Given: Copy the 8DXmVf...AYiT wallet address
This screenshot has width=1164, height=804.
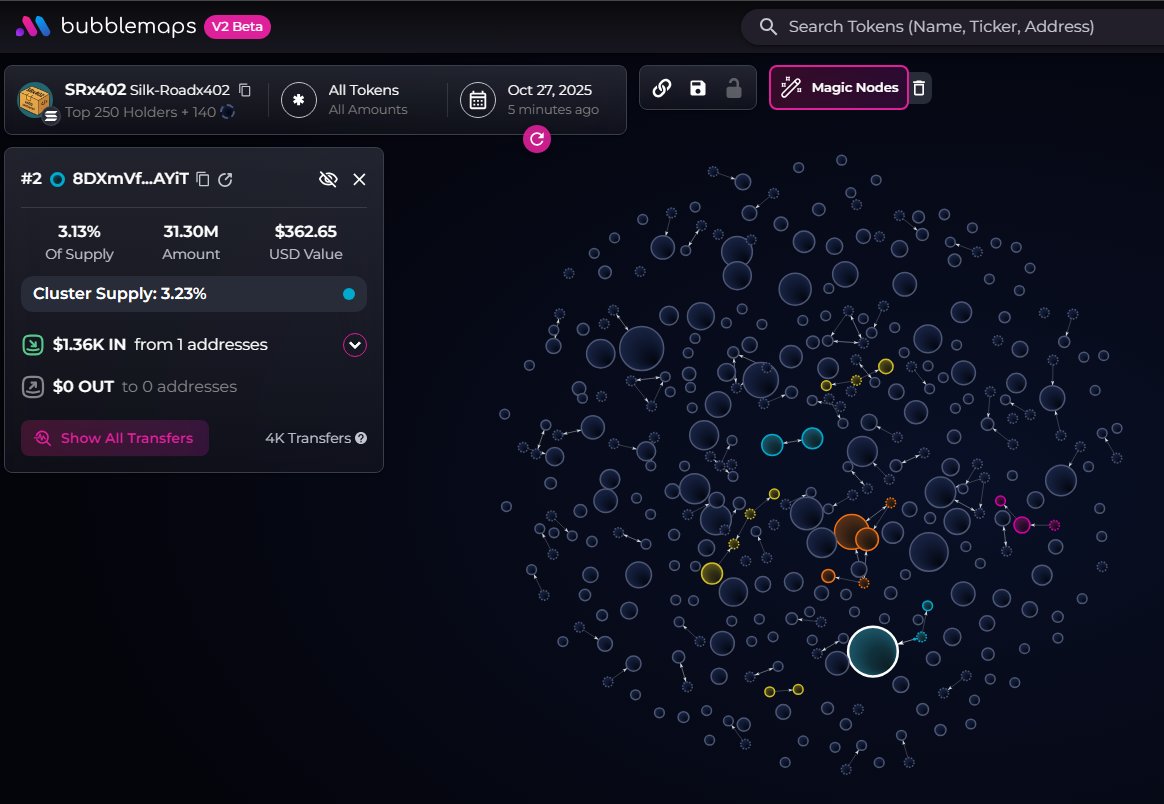Looking at the screenshot, I should (203, 179).
